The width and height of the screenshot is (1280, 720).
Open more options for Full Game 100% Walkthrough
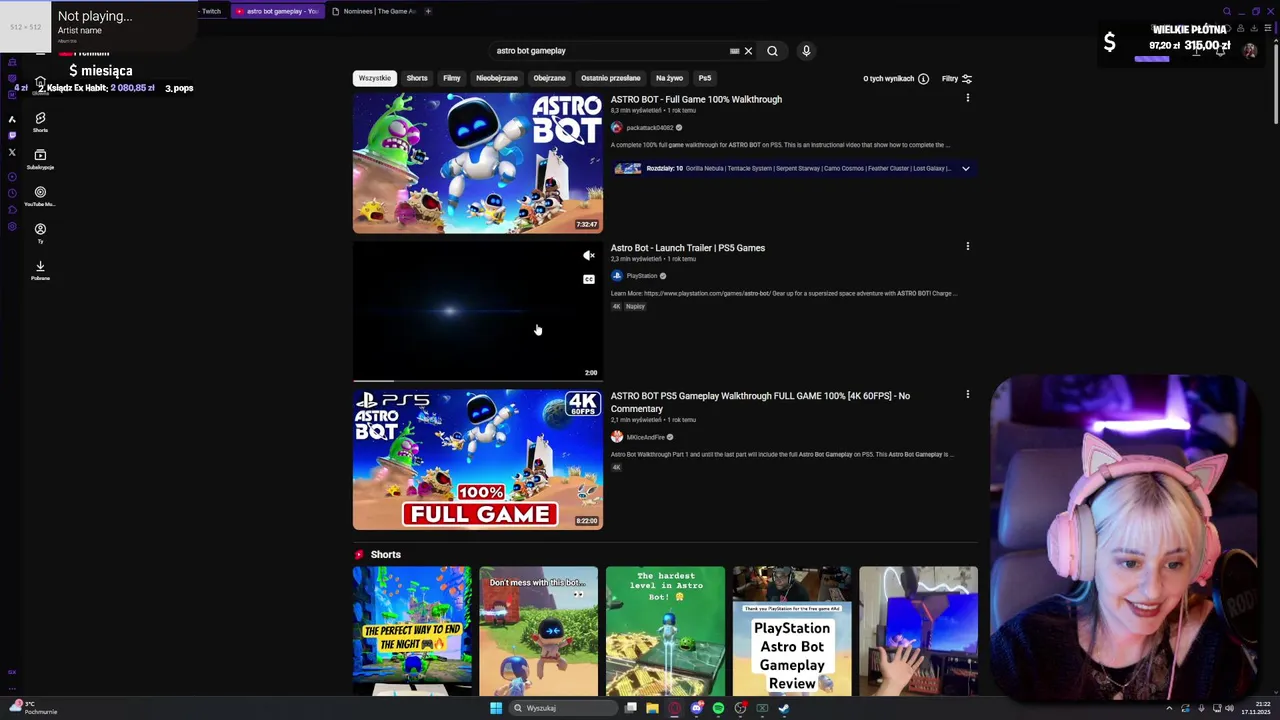[x=967, y=98]
